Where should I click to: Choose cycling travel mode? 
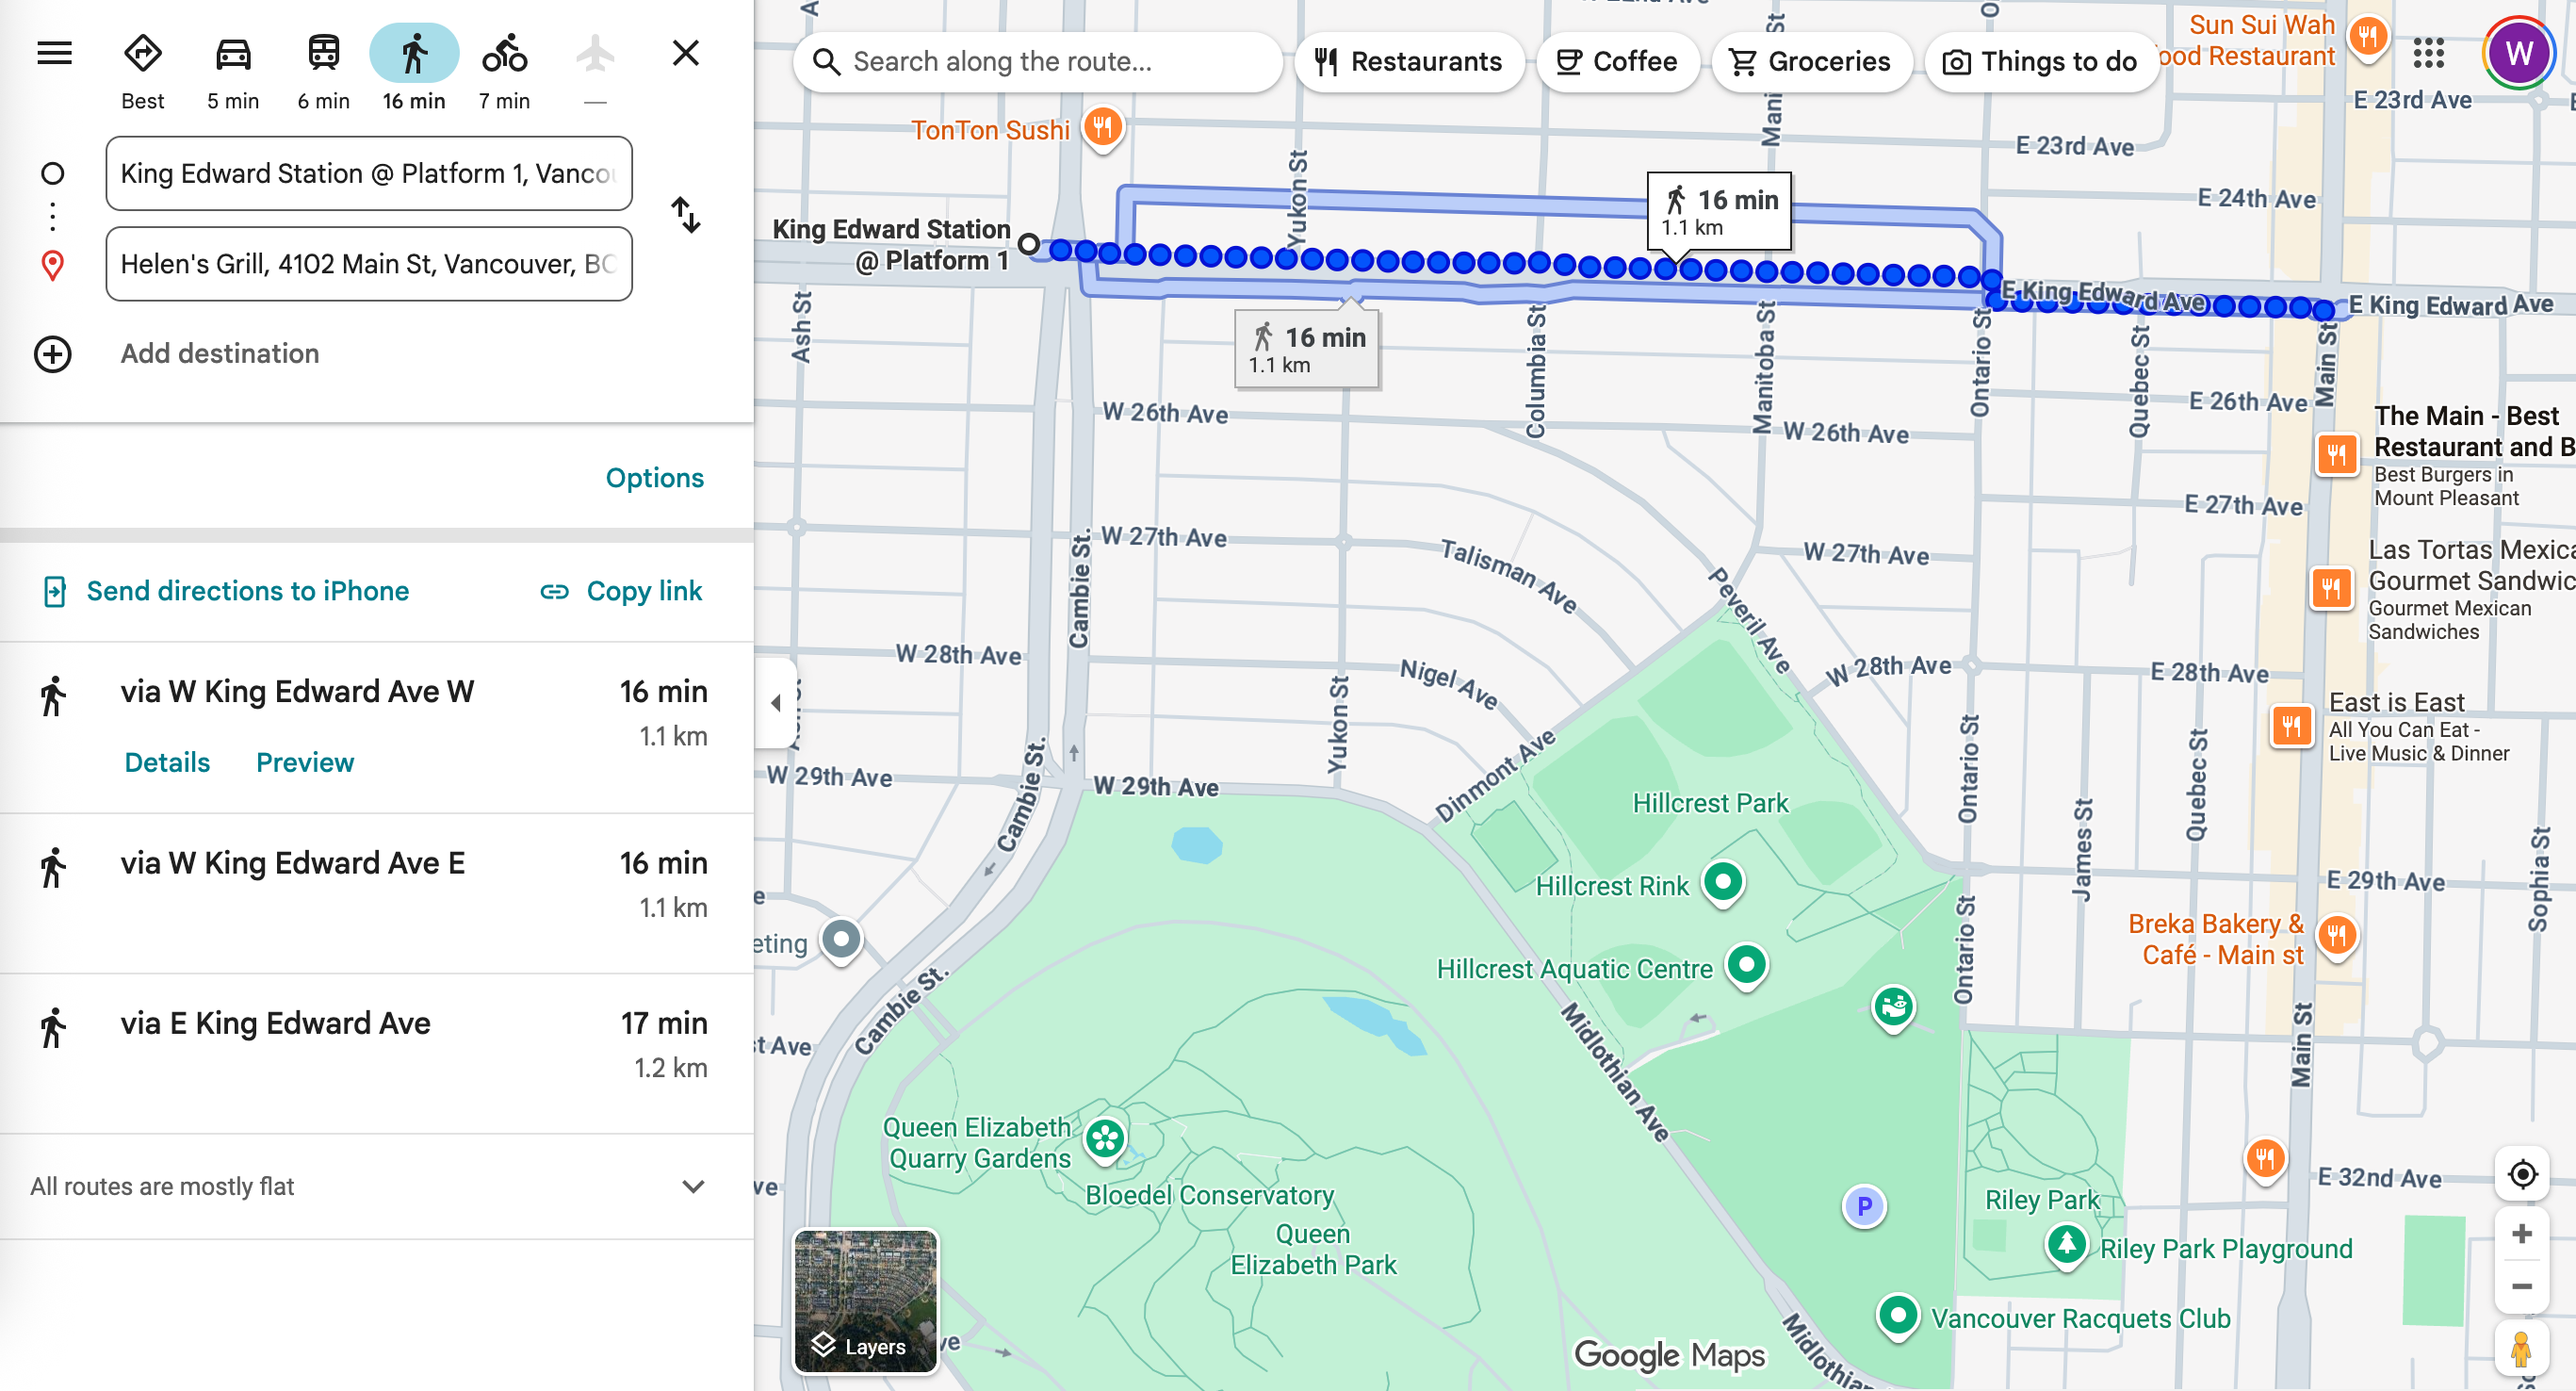[x=504, y=54]
